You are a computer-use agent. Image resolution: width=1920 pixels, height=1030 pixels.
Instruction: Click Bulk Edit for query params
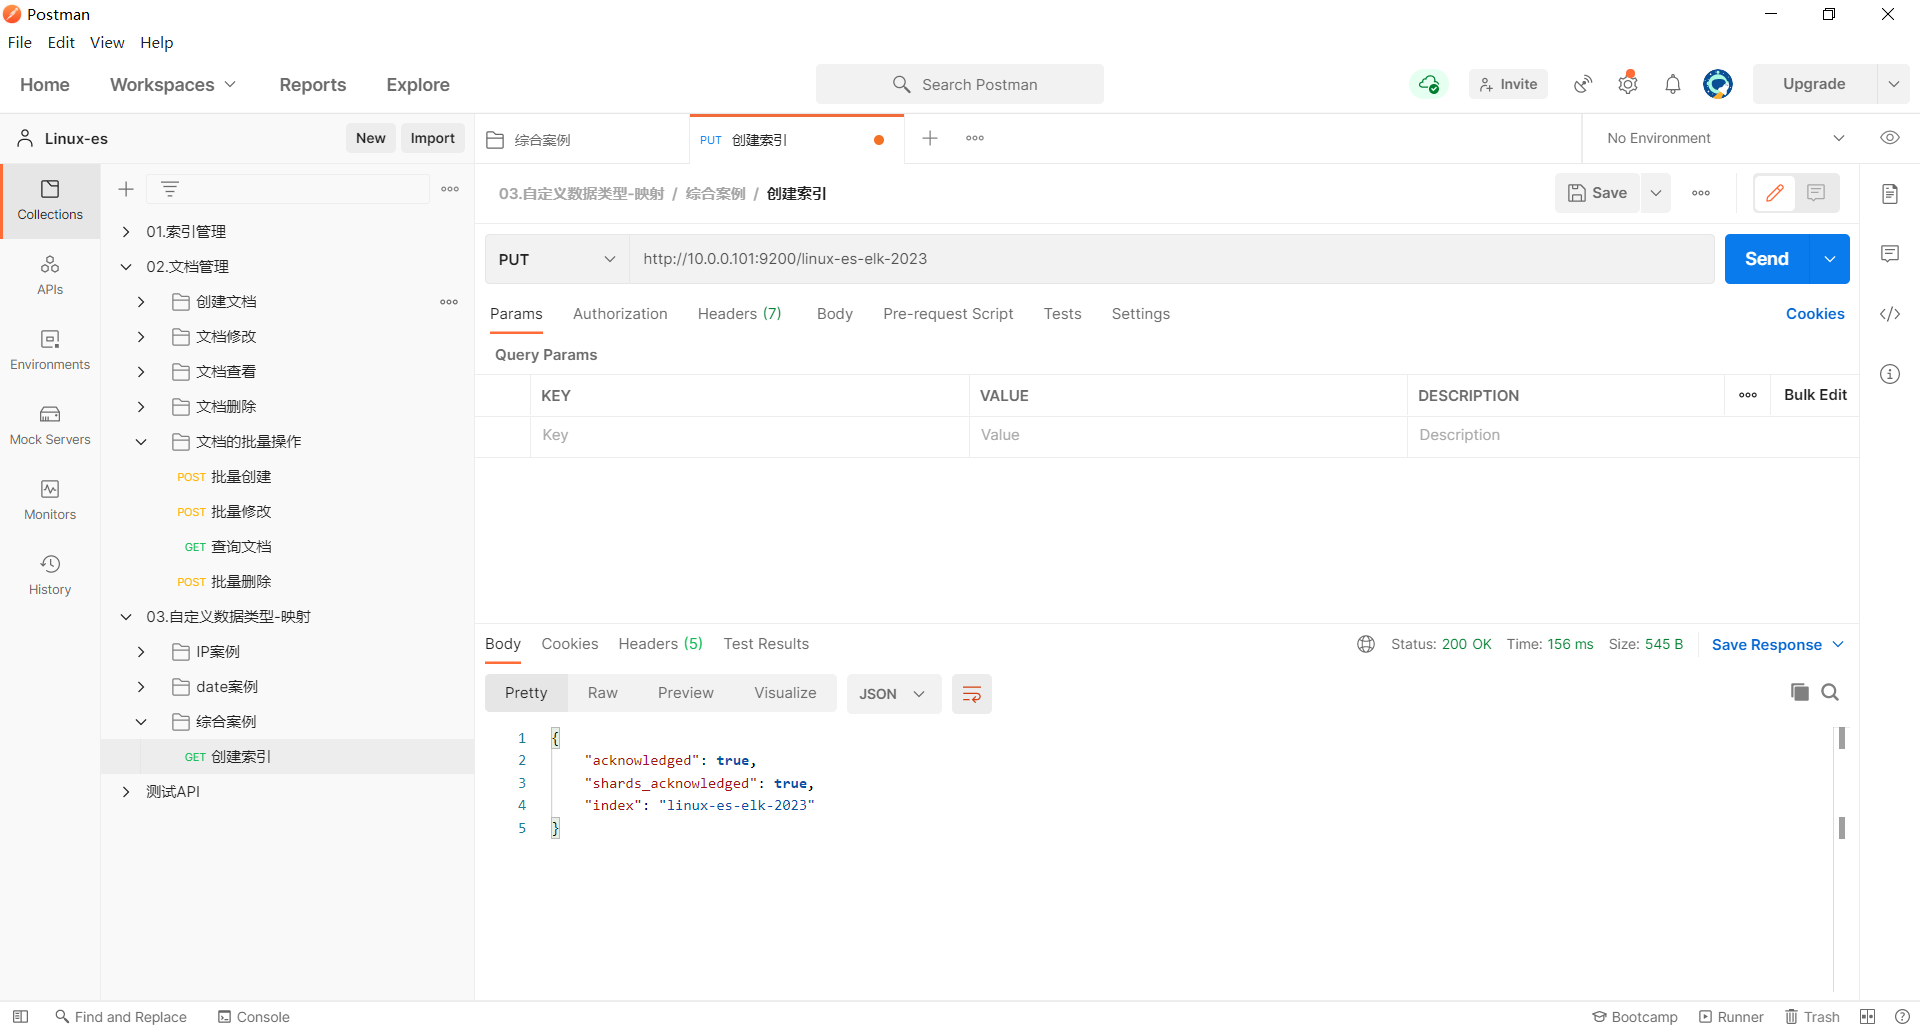[1815, 395]
